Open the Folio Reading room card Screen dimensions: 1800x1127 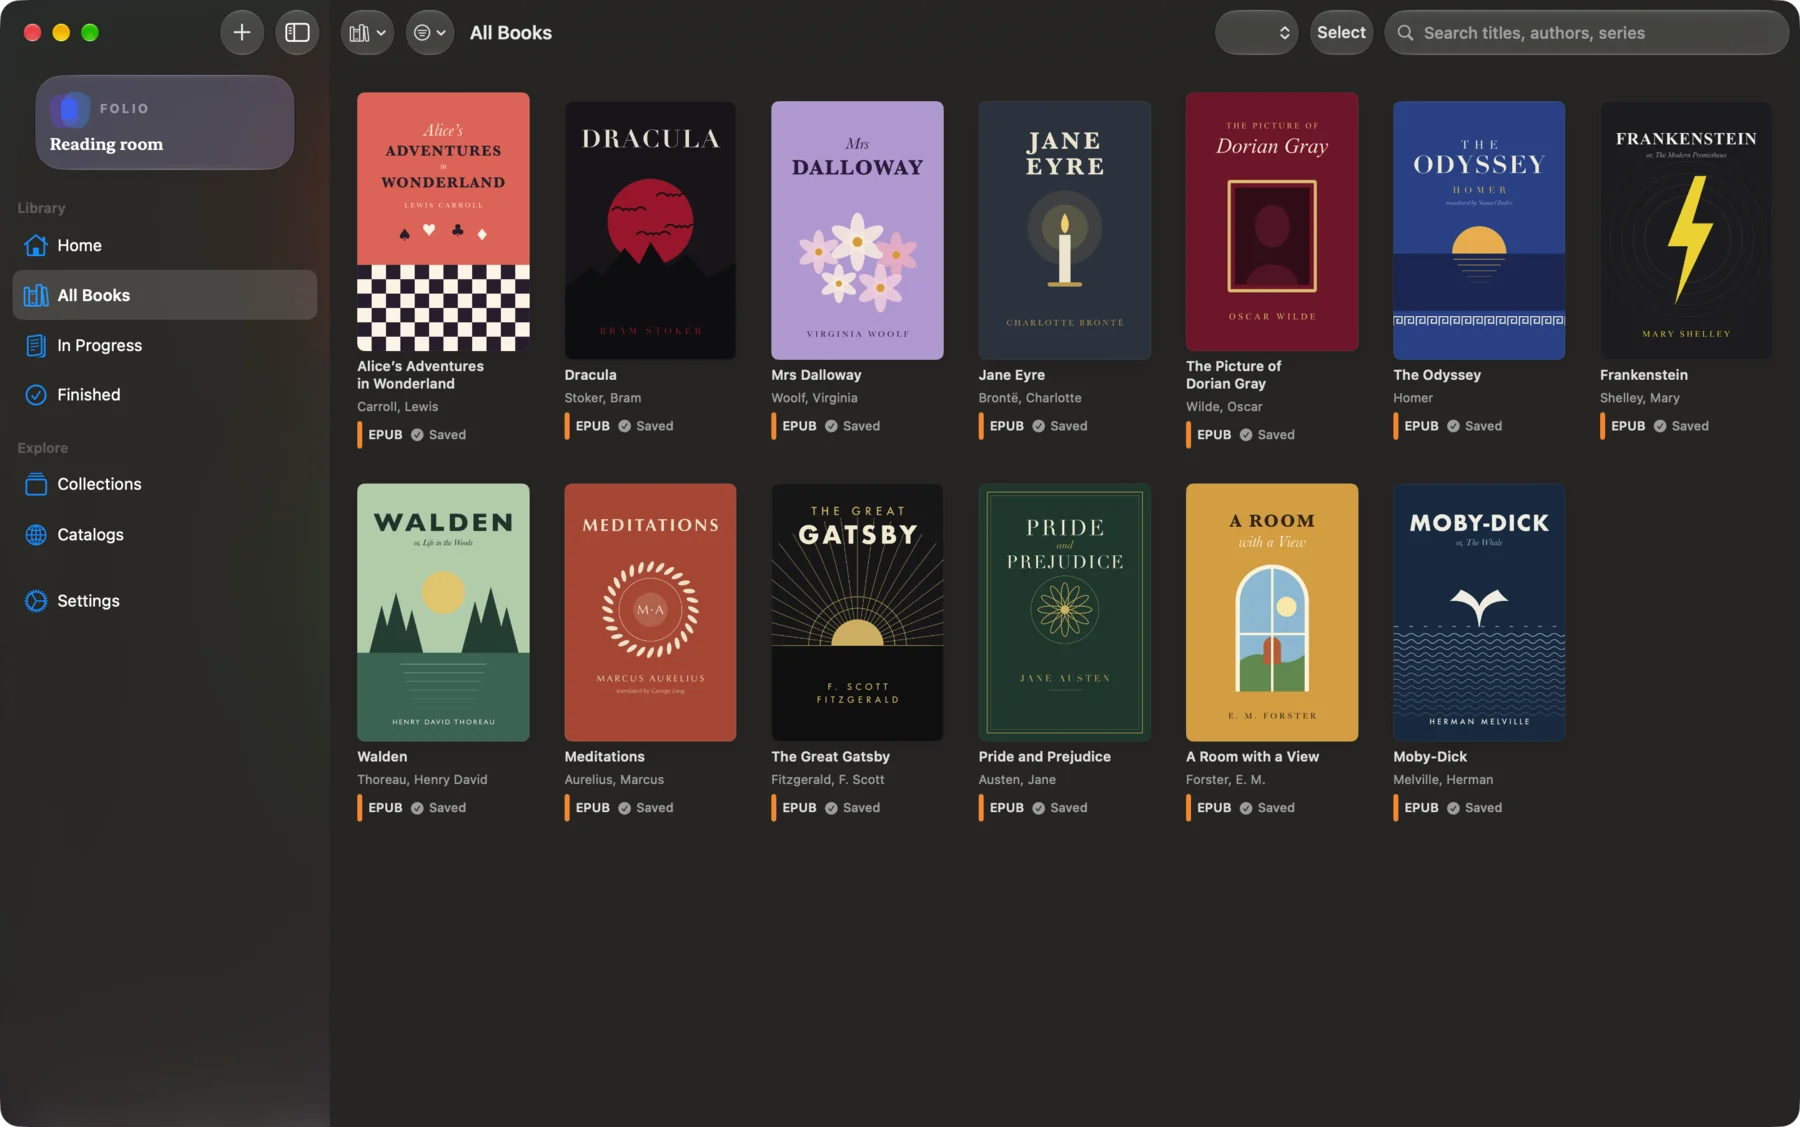click(165, 123)
